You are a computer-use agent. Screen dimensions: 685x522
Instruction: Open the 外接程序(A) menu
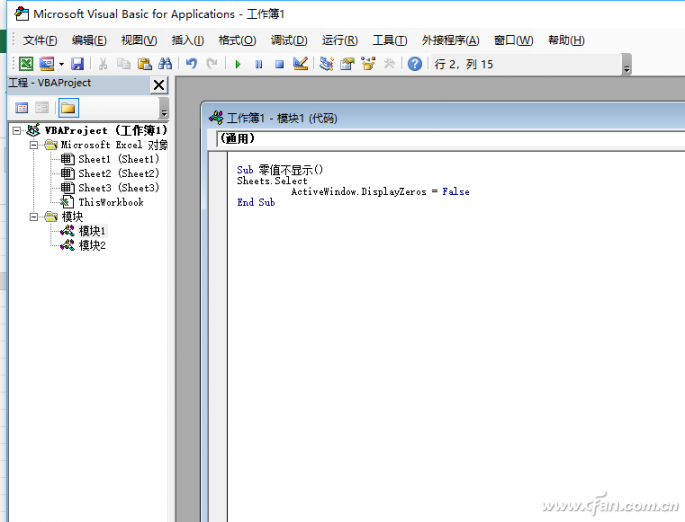(x=450, y=40)
